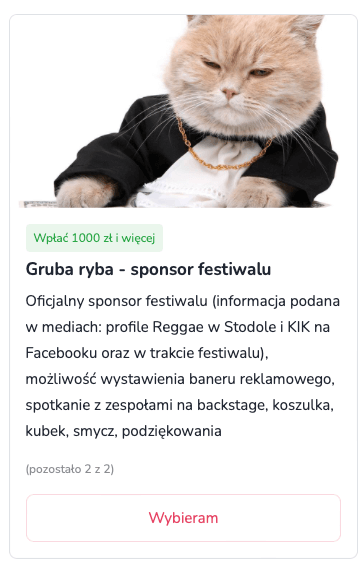Click the cat's left paw on the table

pyautogui.click(x=84, y=193)
